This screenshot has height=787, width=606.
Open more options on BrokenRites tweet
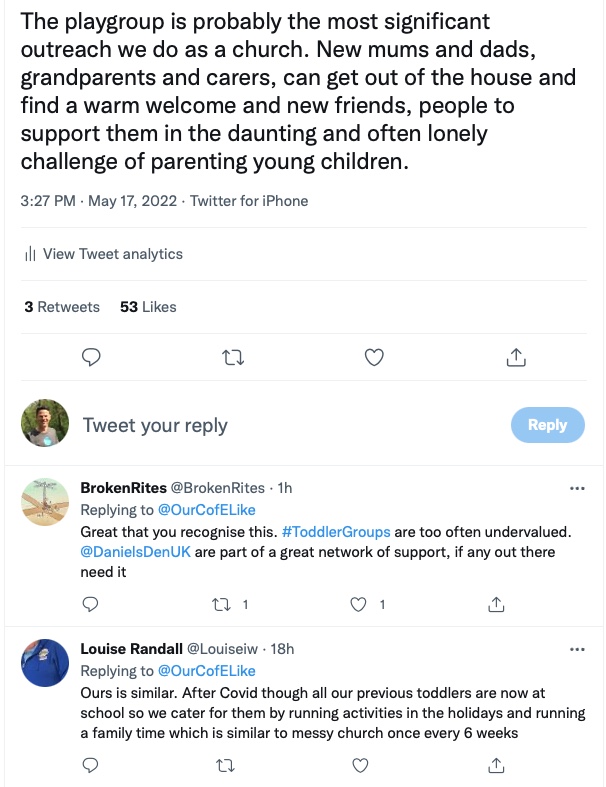(576, 488)
